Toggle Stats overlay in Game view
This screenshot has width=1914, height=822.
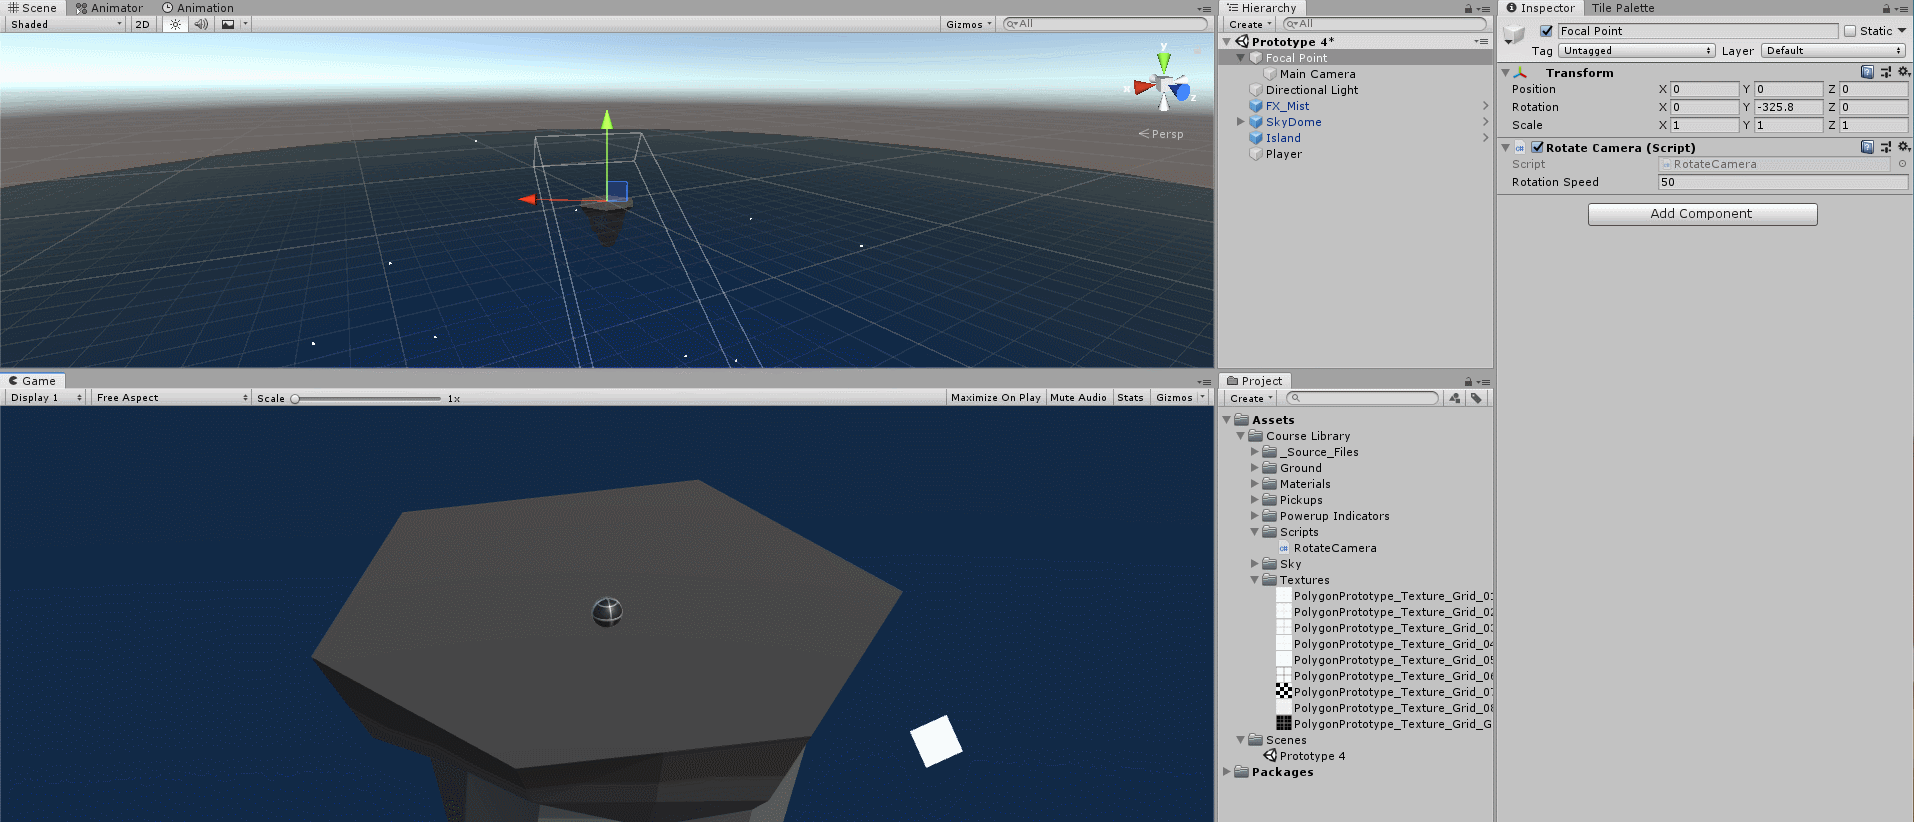(x=1130, y=398)
